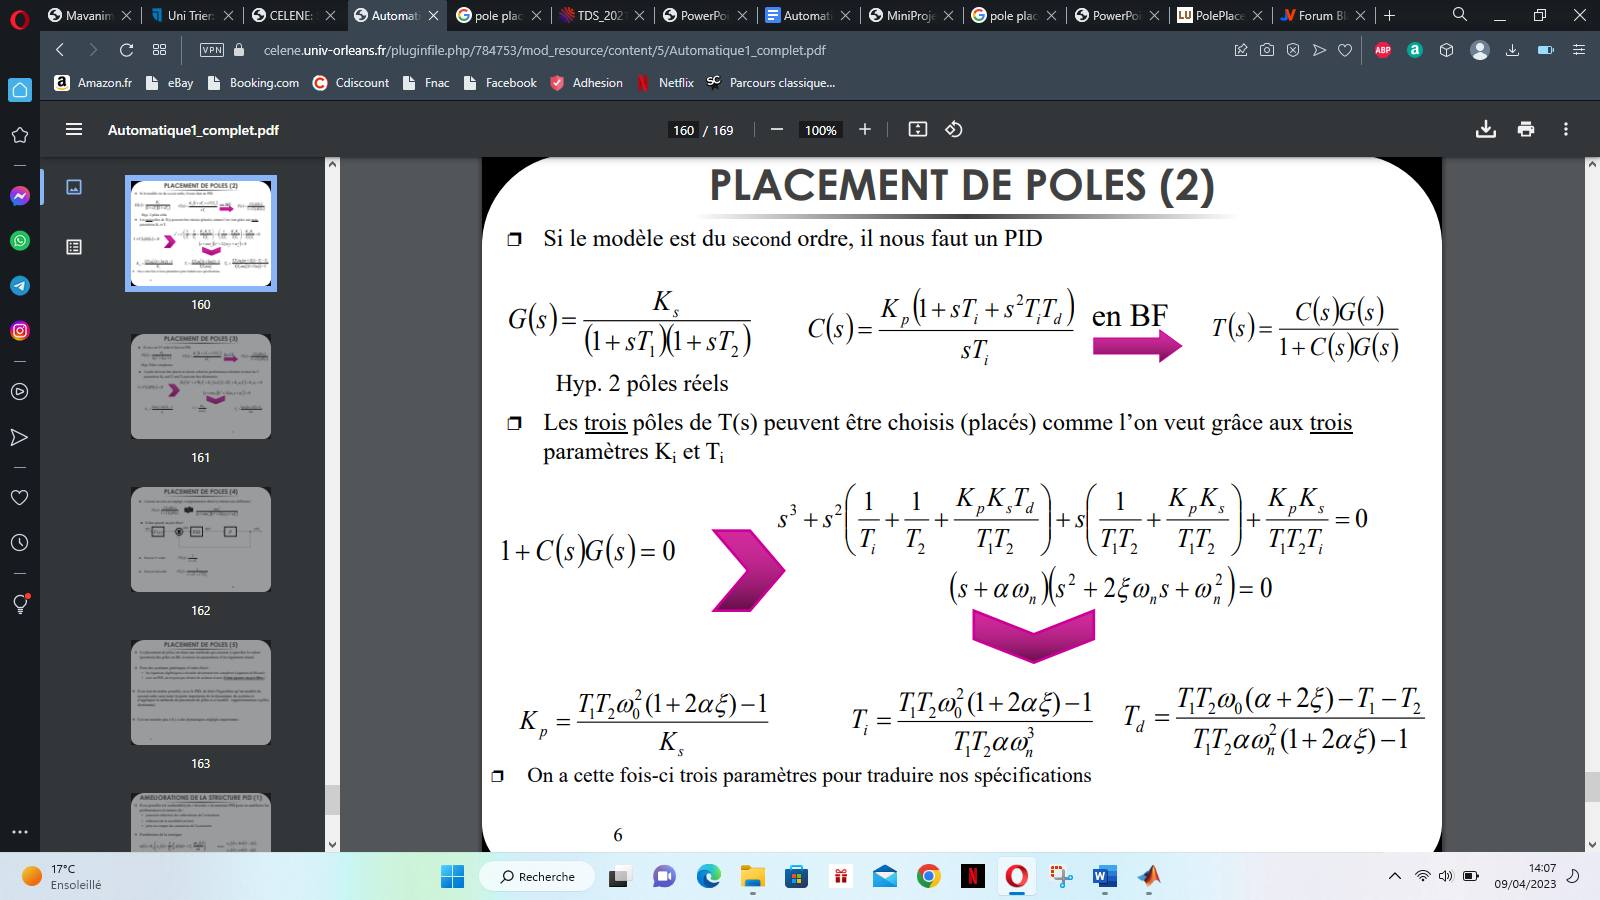Open the Cdiscount bookmark
1600x900 pixels.
point(351,83)
